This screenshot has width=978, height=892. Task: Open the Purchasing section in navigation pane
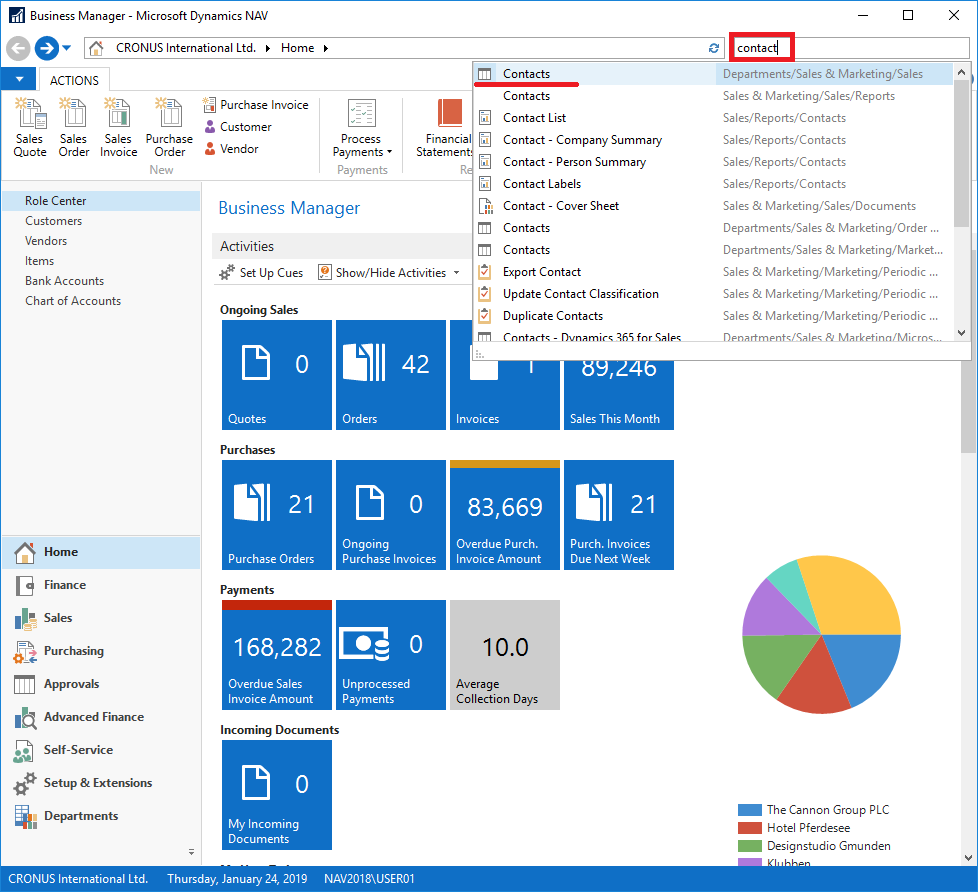(x=101, y=651)
